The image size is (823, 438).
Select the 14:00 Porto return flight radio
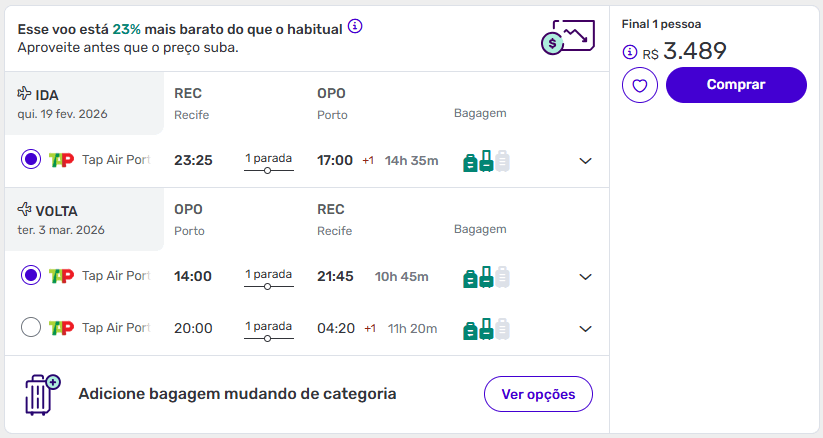(x=31, y=276)
